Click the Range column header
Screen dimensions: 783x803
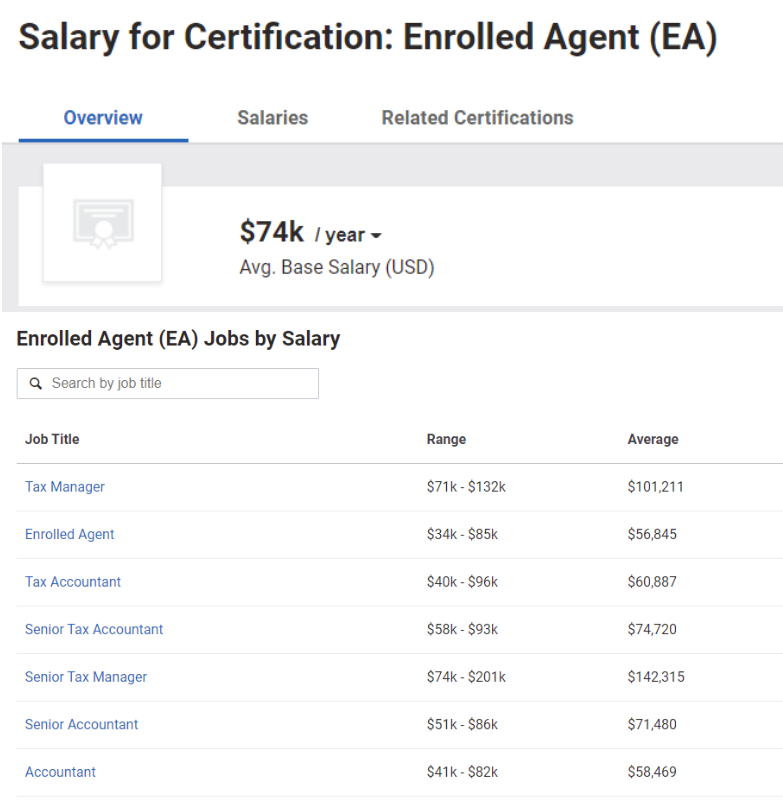pos(446,439)
